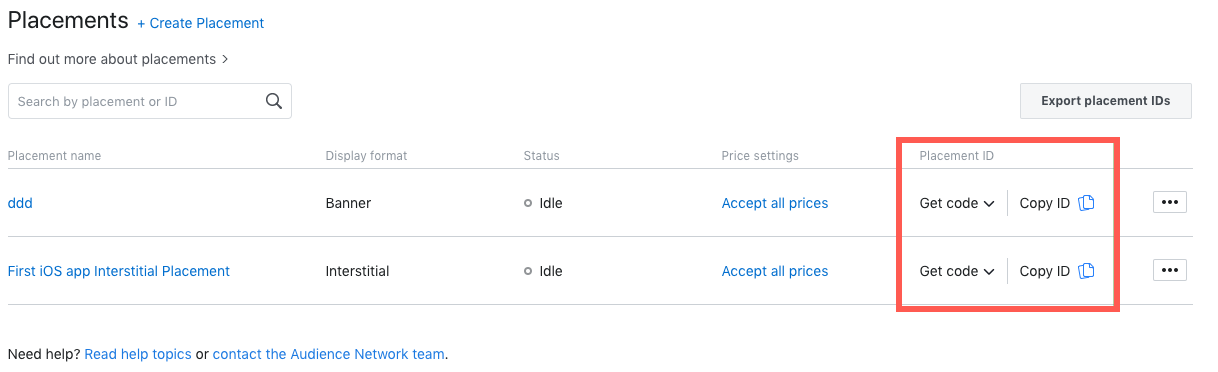Click the search magnifier icon

pos(273,101)
